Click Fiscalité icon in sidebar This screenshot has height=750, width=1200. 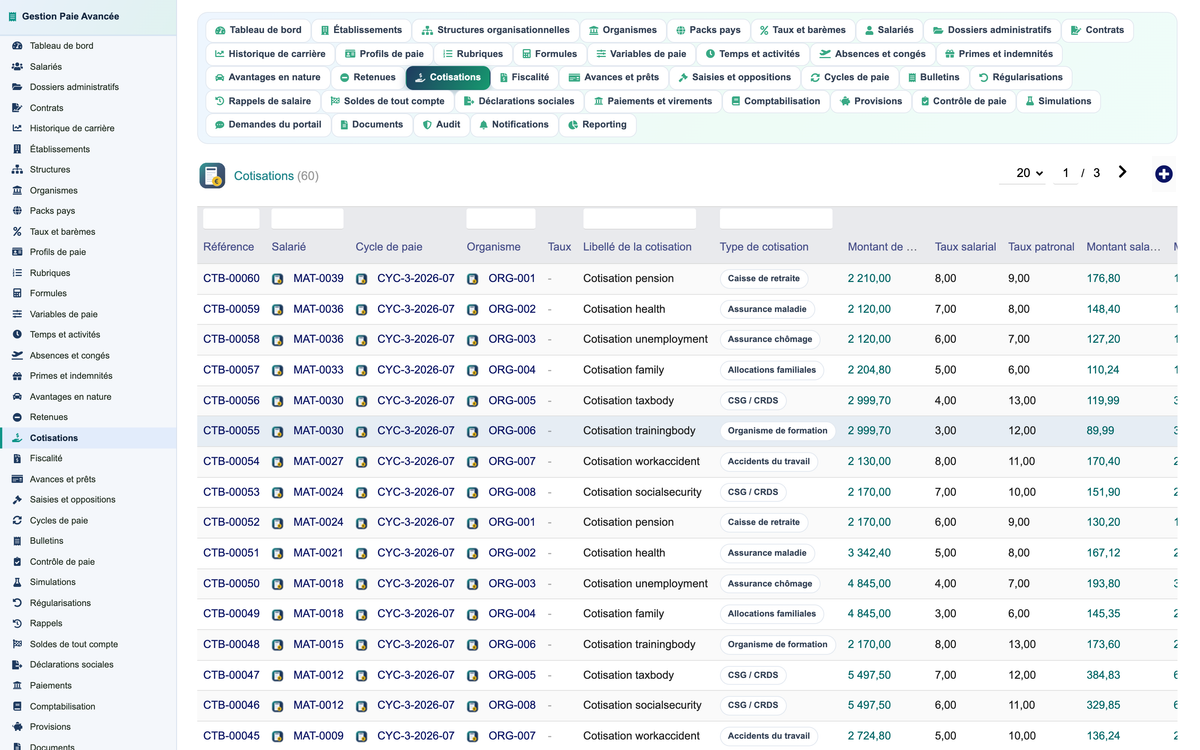[17, 458]
